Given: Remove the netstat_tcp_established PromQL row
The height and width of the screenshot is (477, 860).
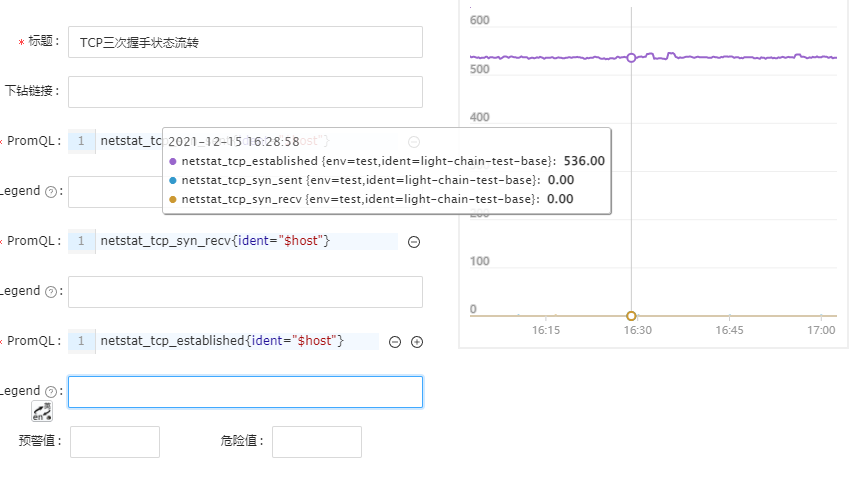Looking at the screenshot, I should [395, 342].
